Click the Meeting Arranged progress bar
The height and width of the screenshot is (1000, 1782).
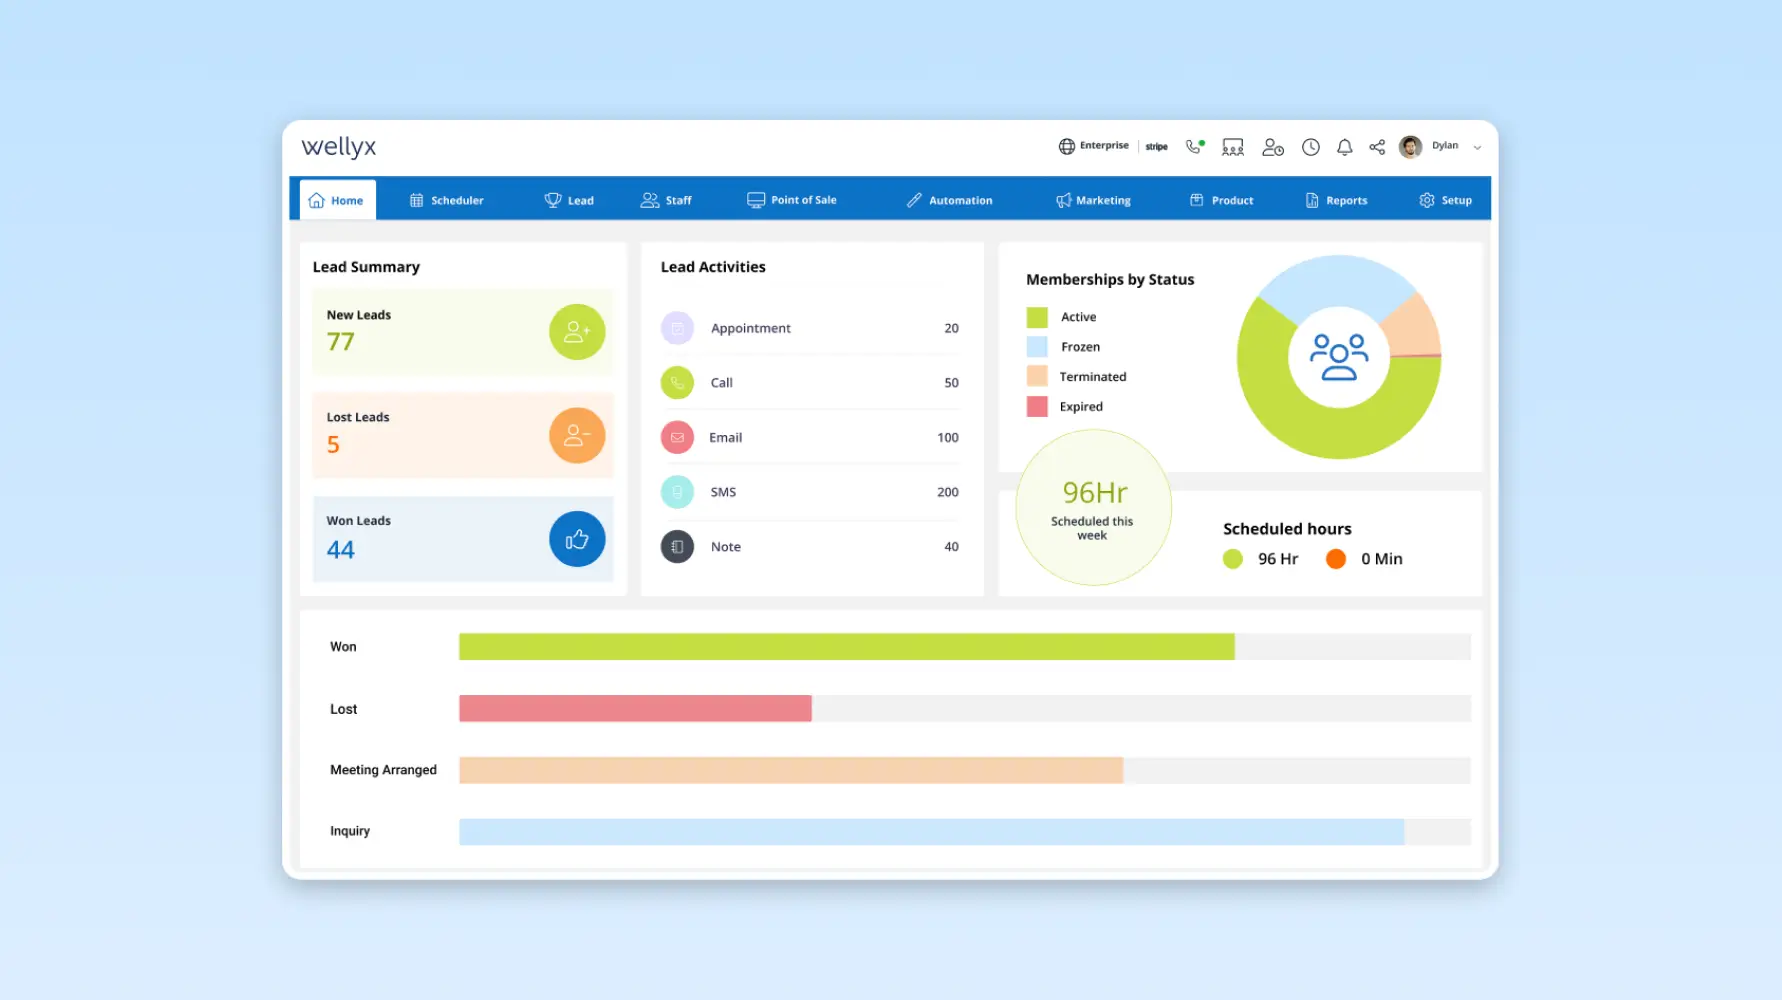click(x=965, y=770)
